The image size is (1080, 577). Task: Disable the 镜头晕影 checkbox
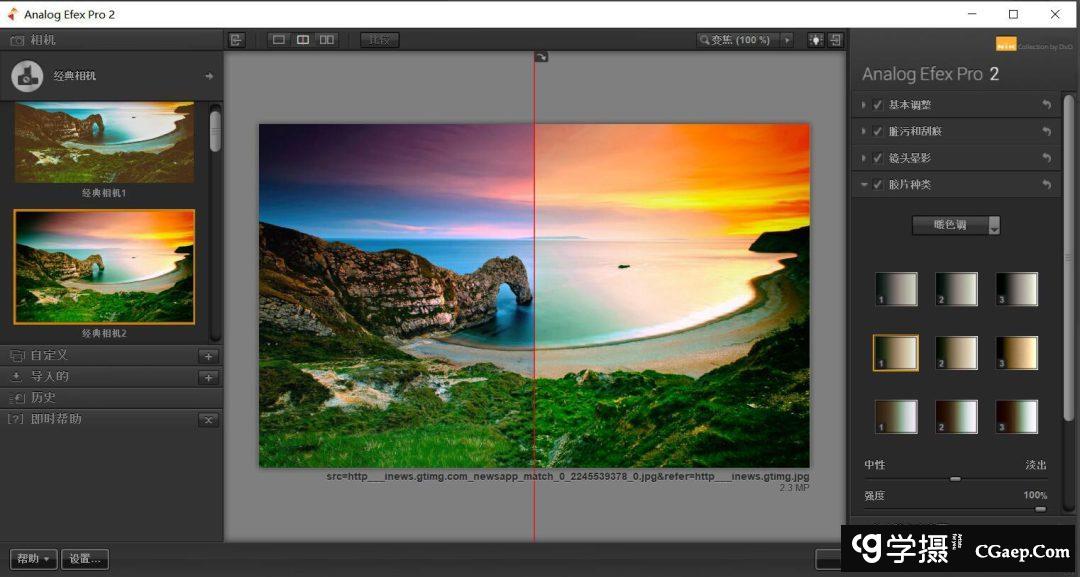(878, 158)
